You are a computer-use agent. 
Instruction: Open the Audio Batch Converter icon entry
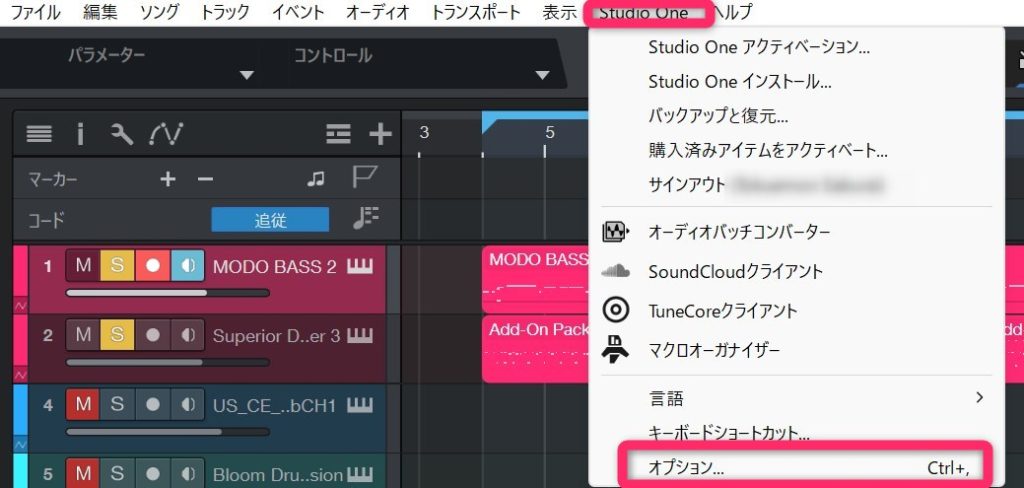click(616, 232)
